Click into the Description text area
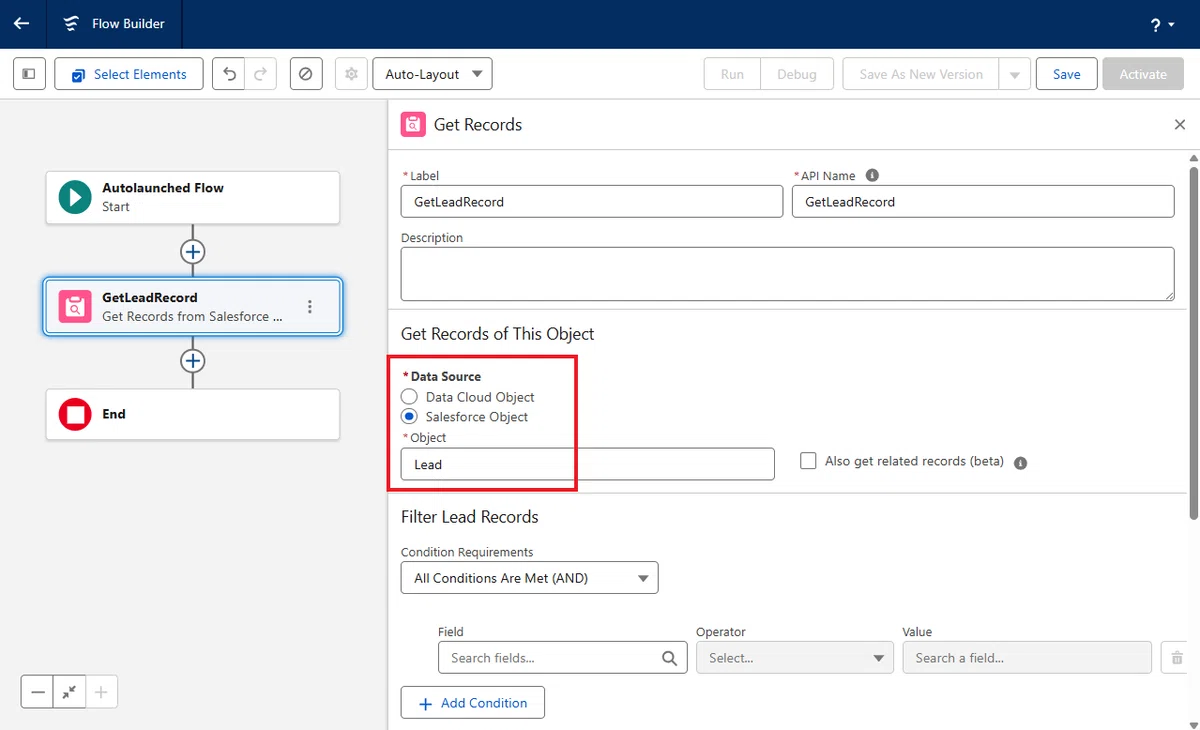Viewport: 1200px width, 730px height. point(787,274)
